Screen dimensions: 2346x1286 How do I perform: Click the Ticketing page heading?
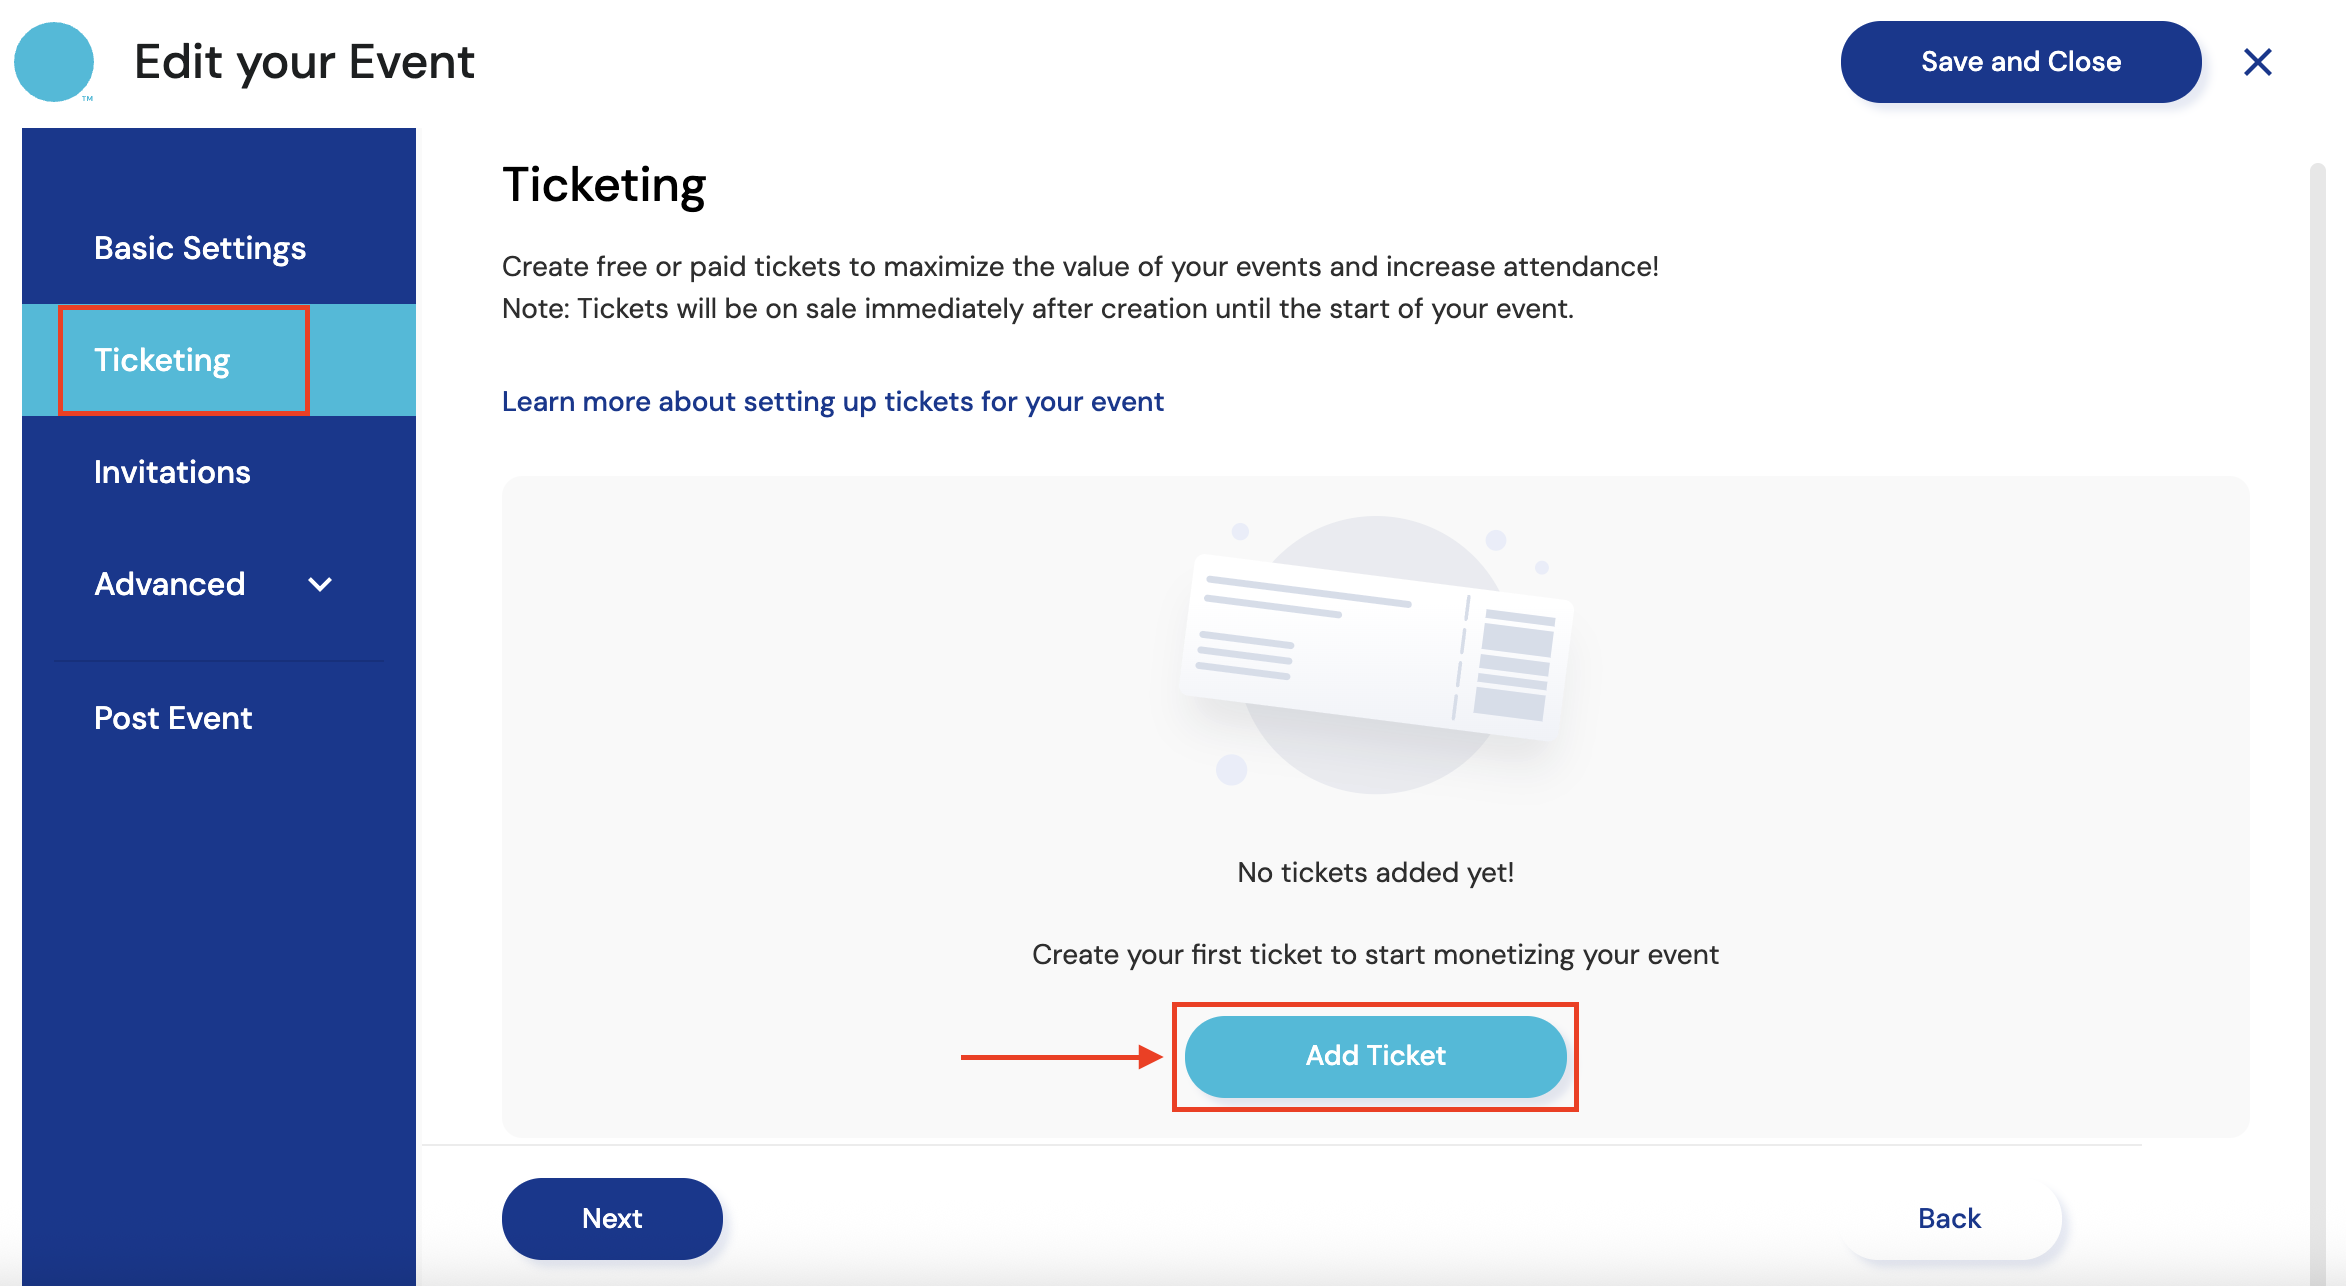[x=604, y=185]
